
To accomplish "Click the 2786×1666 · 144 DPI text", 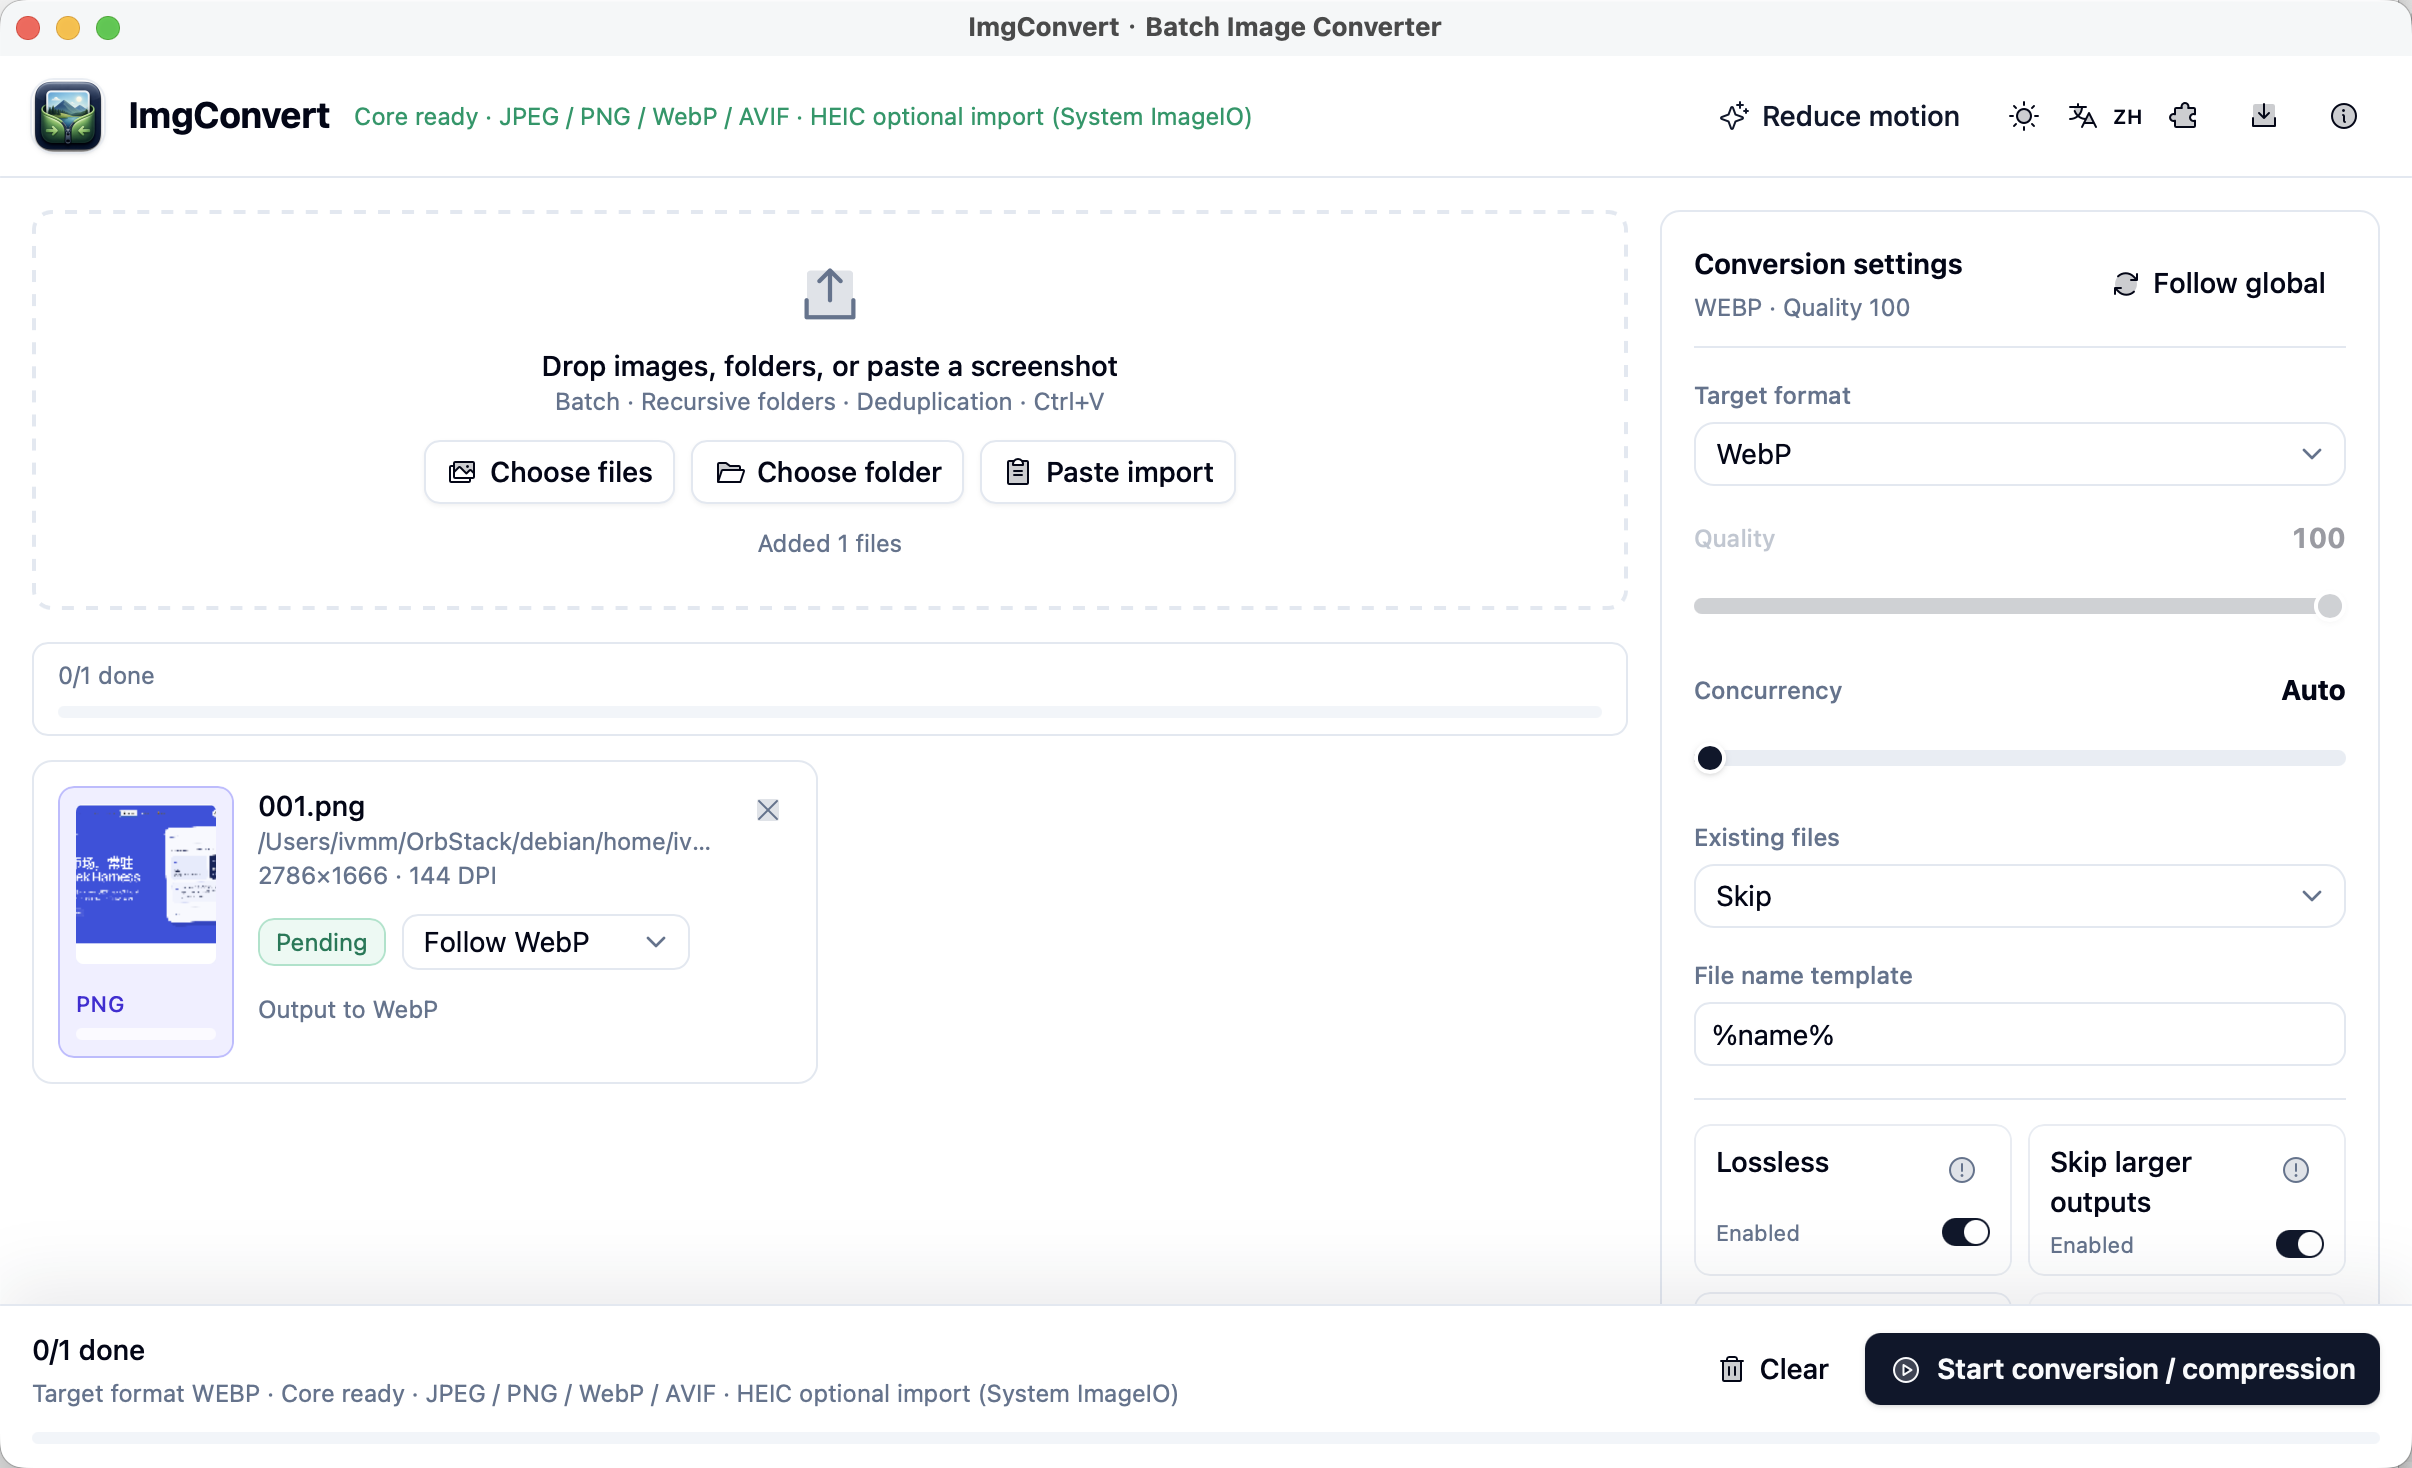I will (377, 876).
